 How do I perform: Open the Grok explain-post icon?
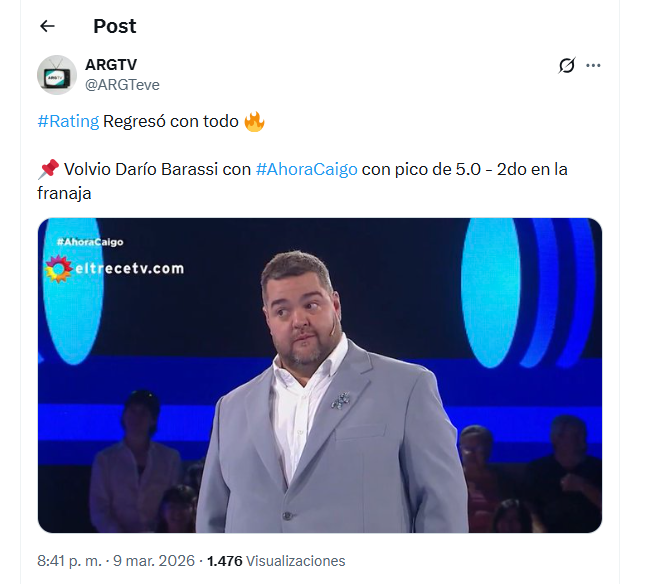(567, 66)
